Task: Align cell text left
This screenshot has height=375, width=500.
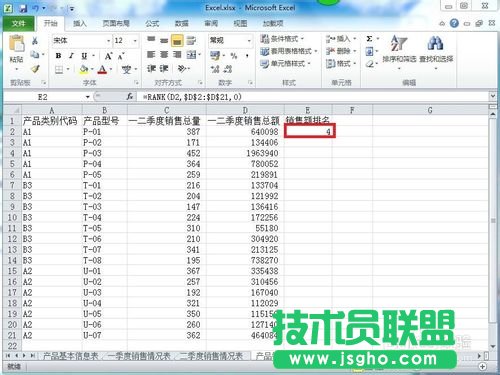Action: coord(151,54)
